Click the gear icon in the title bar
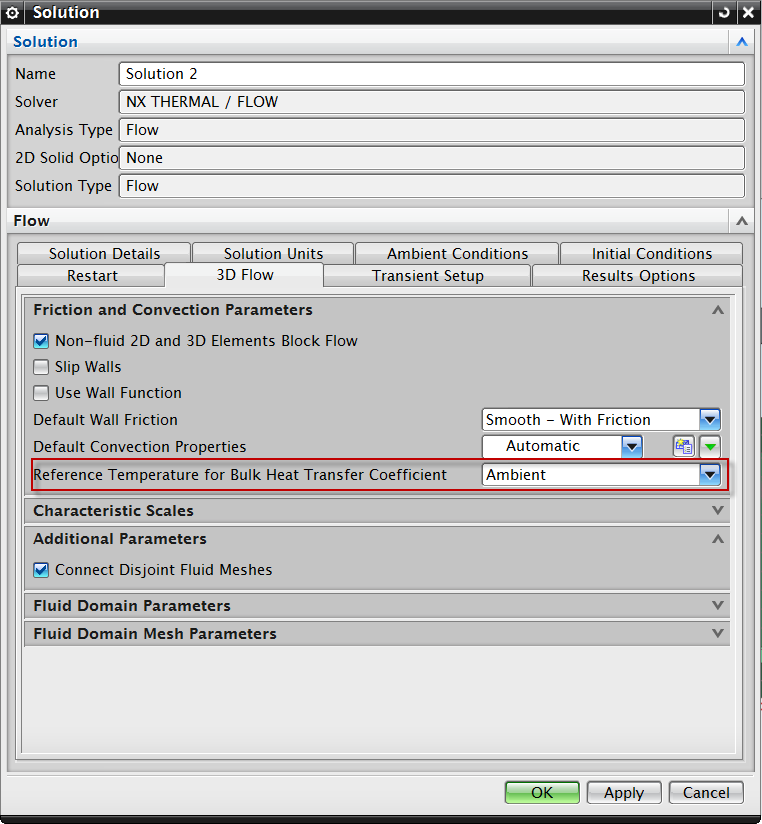762x824 pixels. point(13,13)
